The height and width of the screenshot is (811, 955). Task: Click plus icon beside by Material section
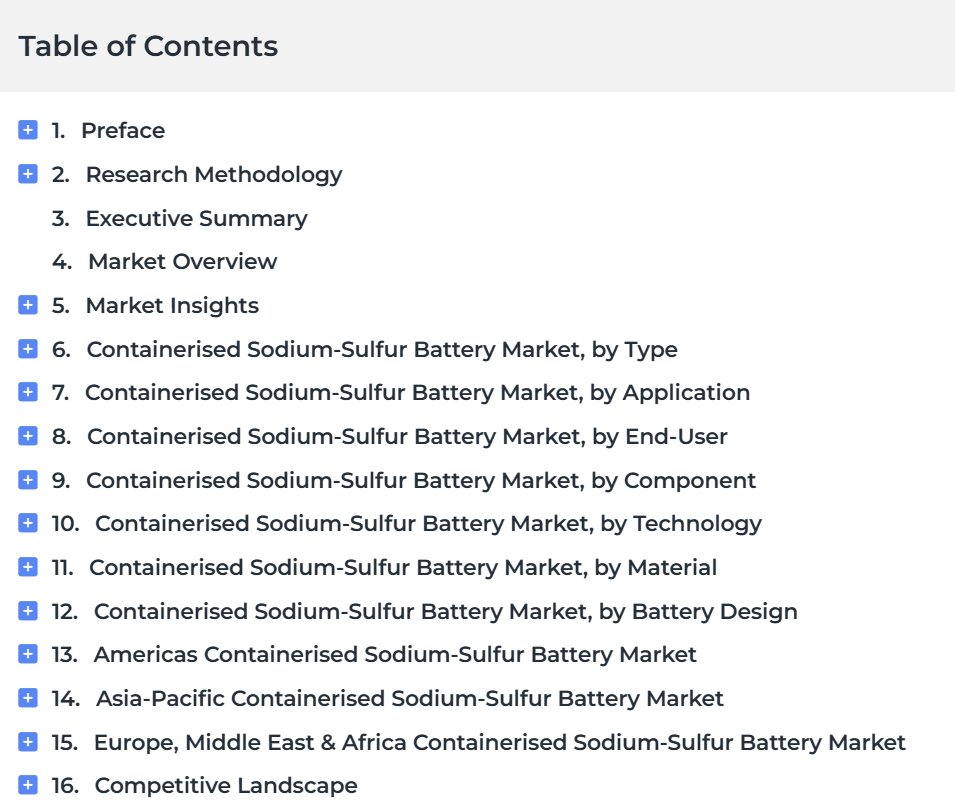28,567
